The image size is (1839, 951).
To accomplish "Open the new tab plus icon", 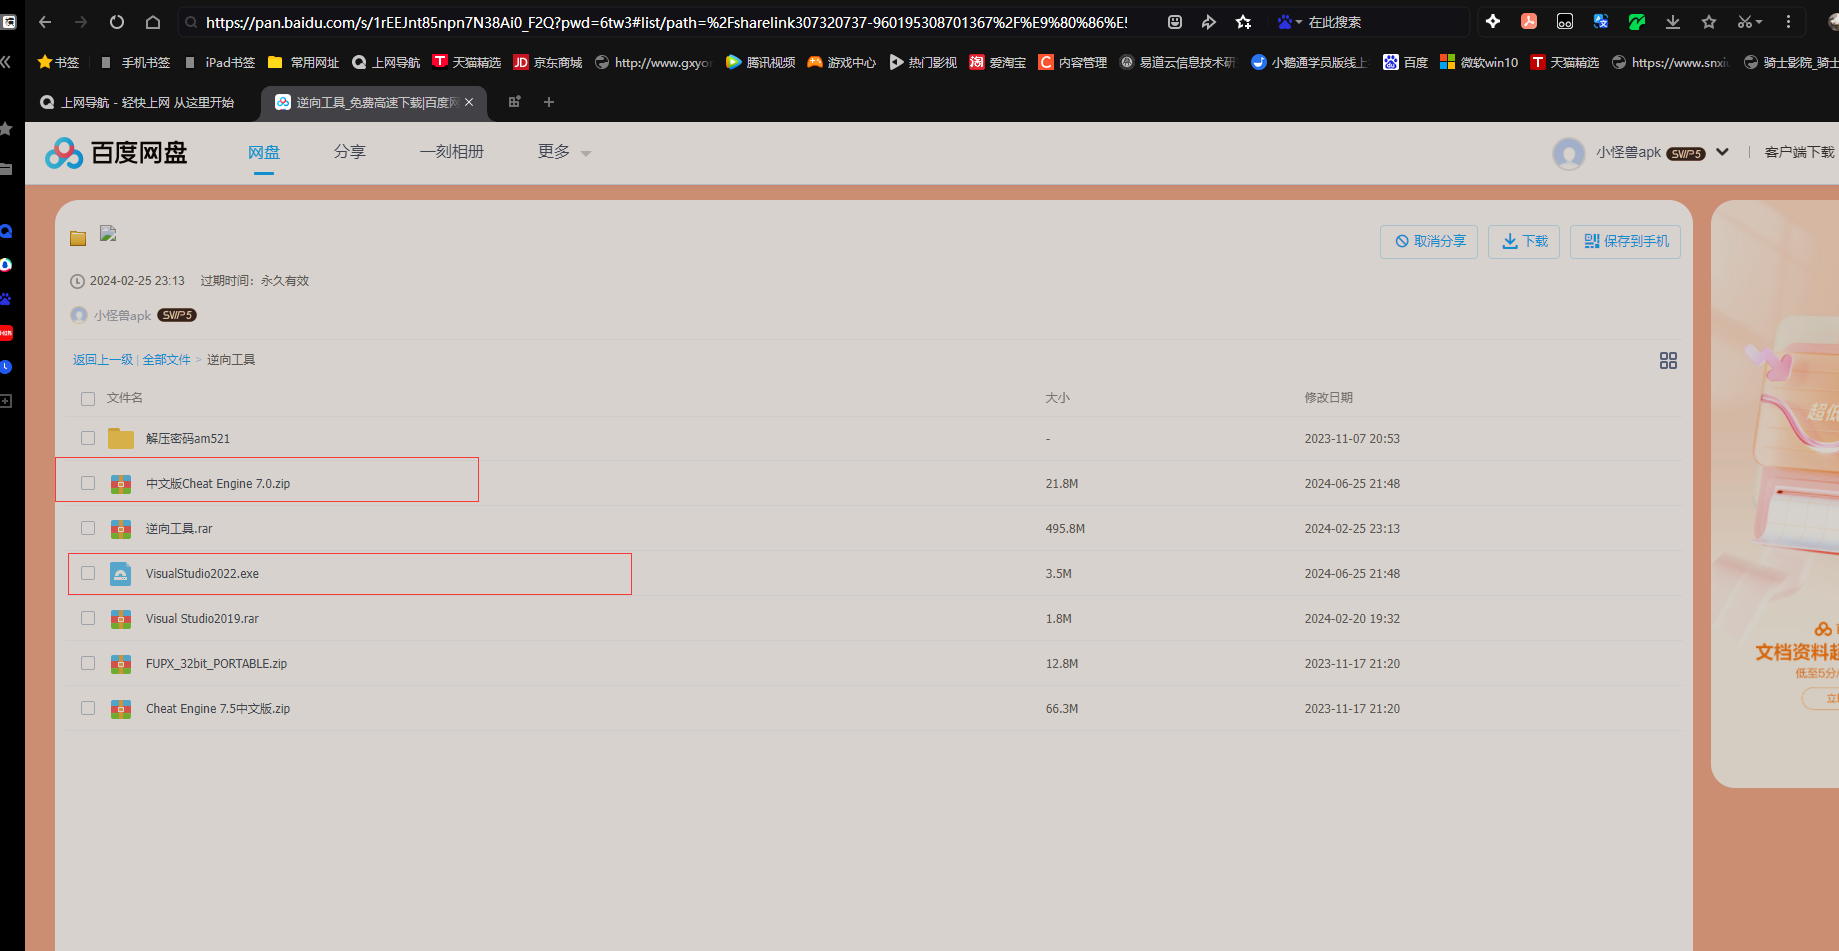I will 548,102.
